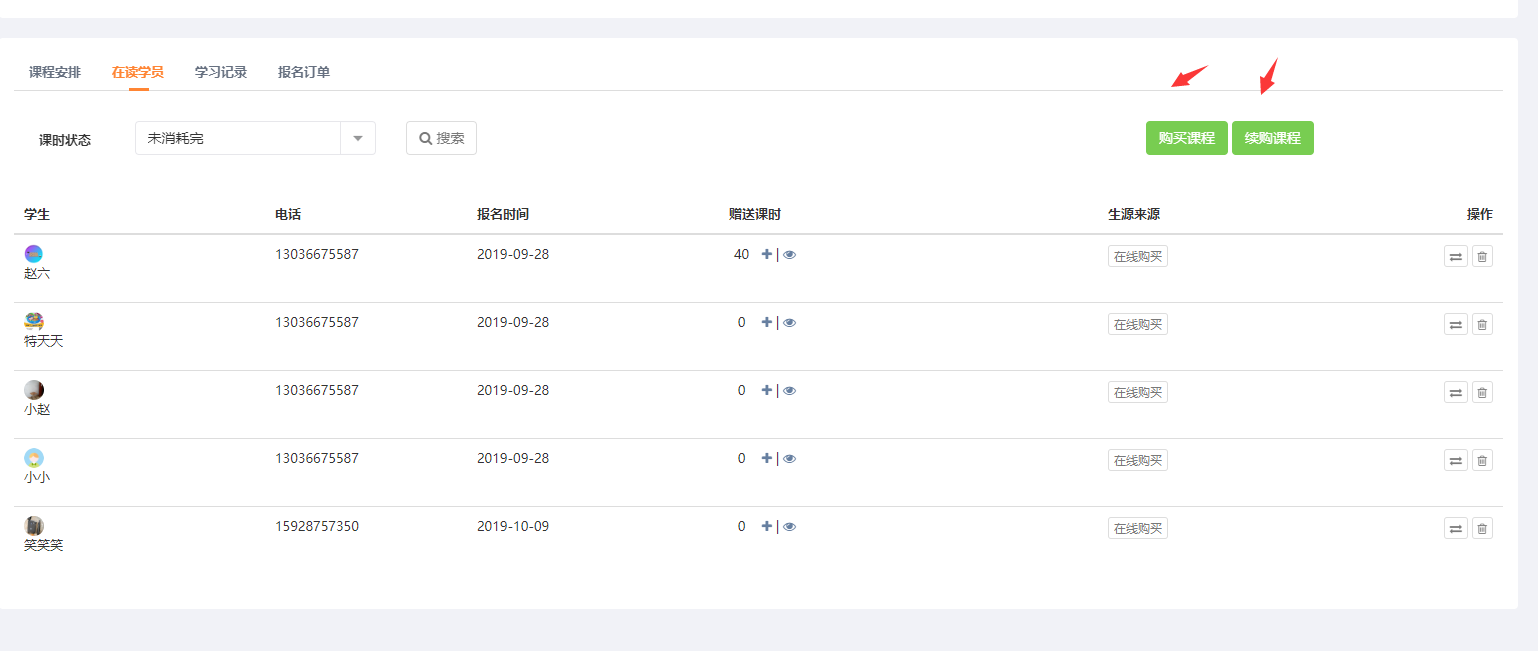Open 小小 avatar image
This screenshot has width=1538, height=651.
pyautogui.click(x=34, y=458)
